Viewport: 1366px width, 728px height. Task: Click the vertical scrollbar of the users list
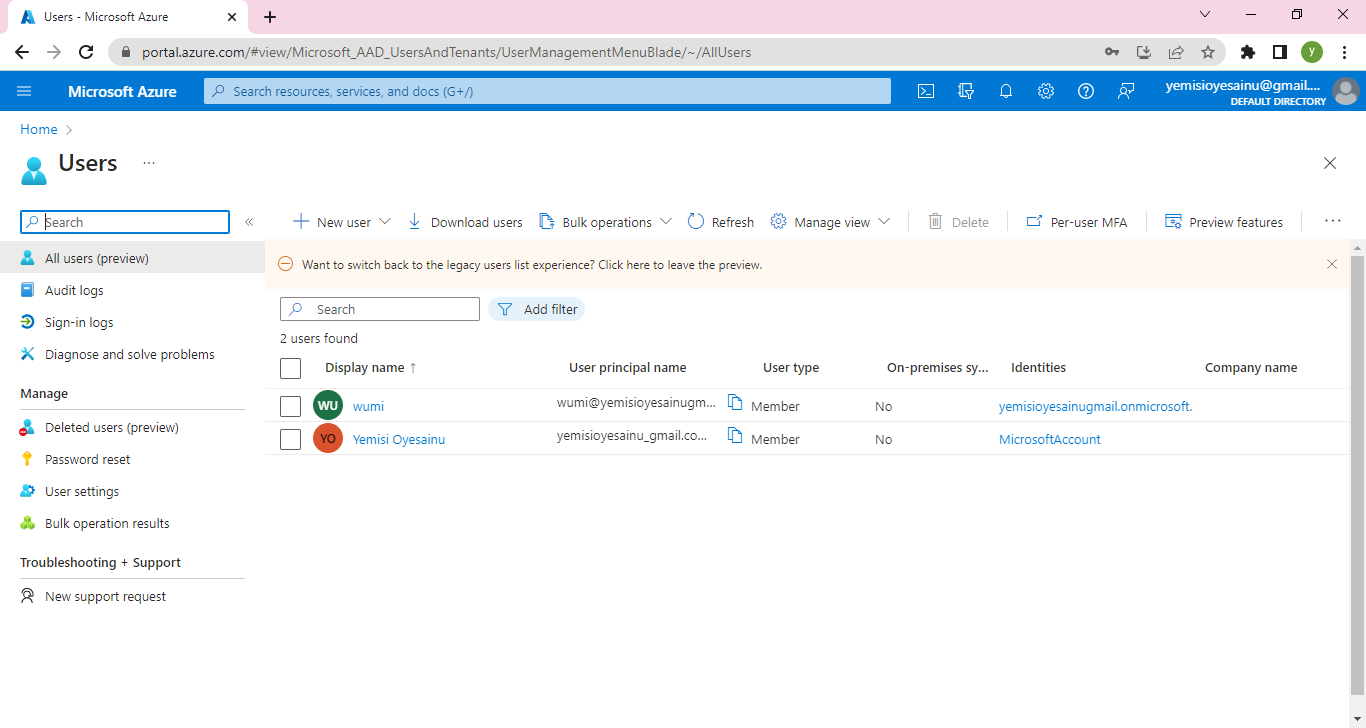pyautogui.click(x=1357, y=475)
